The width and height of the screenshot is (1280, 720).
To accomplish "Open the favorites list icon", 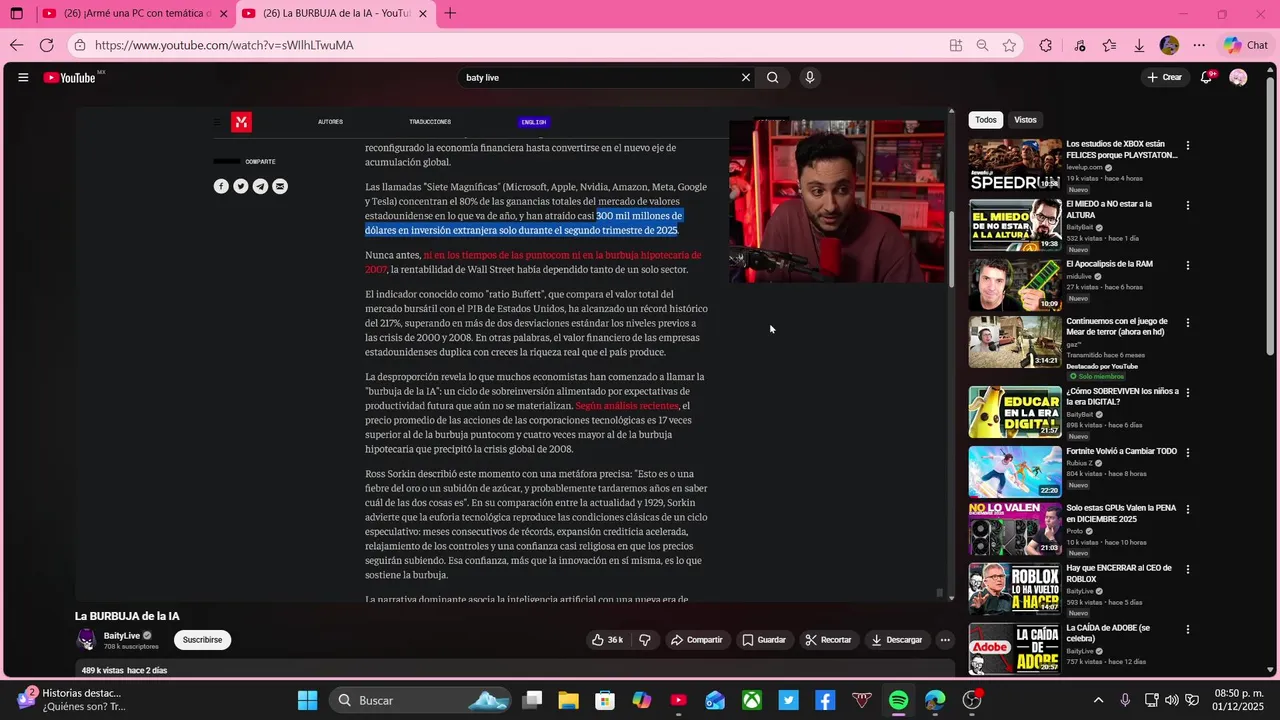I will click(x=1109, y=45).
